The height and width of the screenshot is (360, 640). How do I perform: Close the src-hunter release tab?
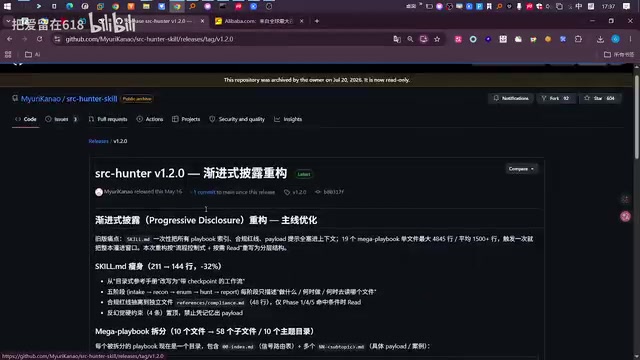[x=202, y=21]
